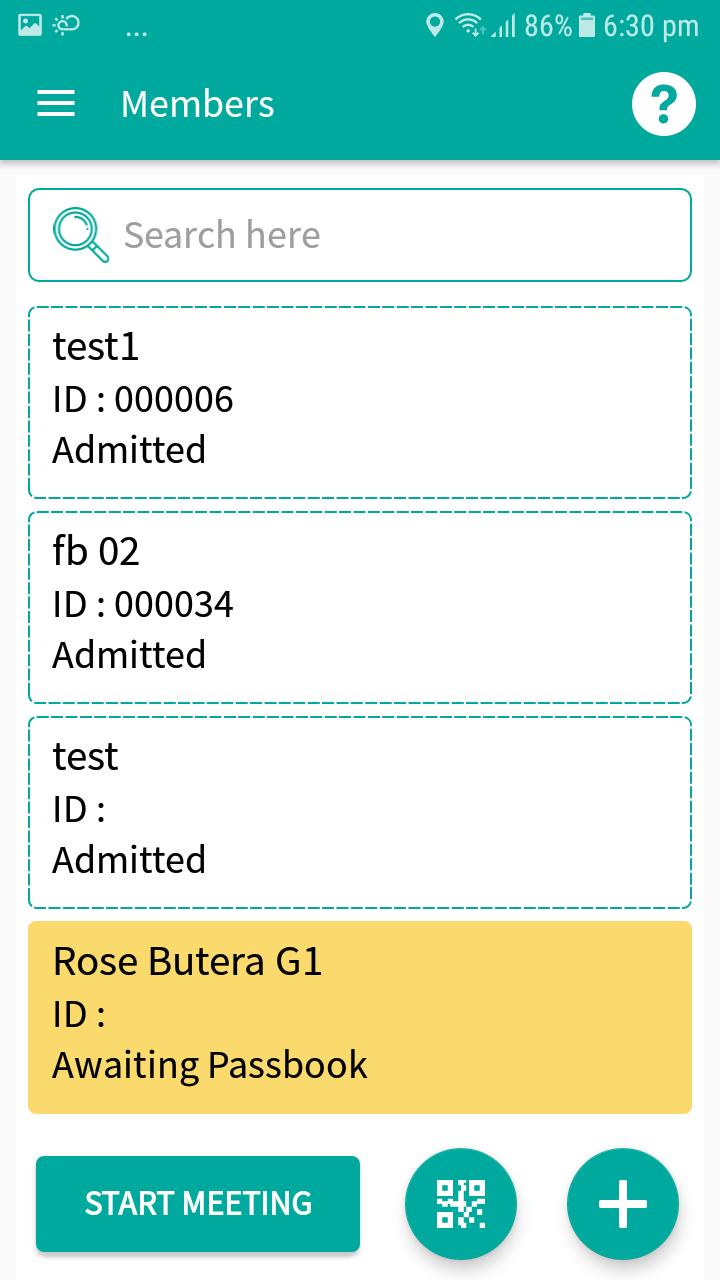Tap the weather notification icon
The image size is (720, 1280).
(67, 25)
